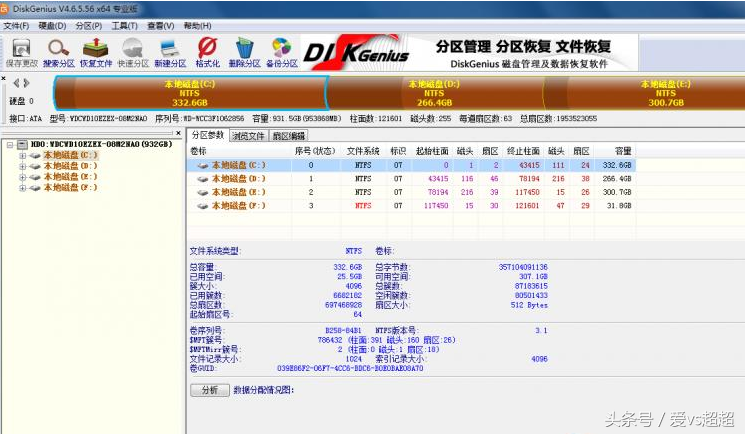Click the red NTFS cell in F: row
The width and height of the screenshot is (745, 434).
point(363,206)
